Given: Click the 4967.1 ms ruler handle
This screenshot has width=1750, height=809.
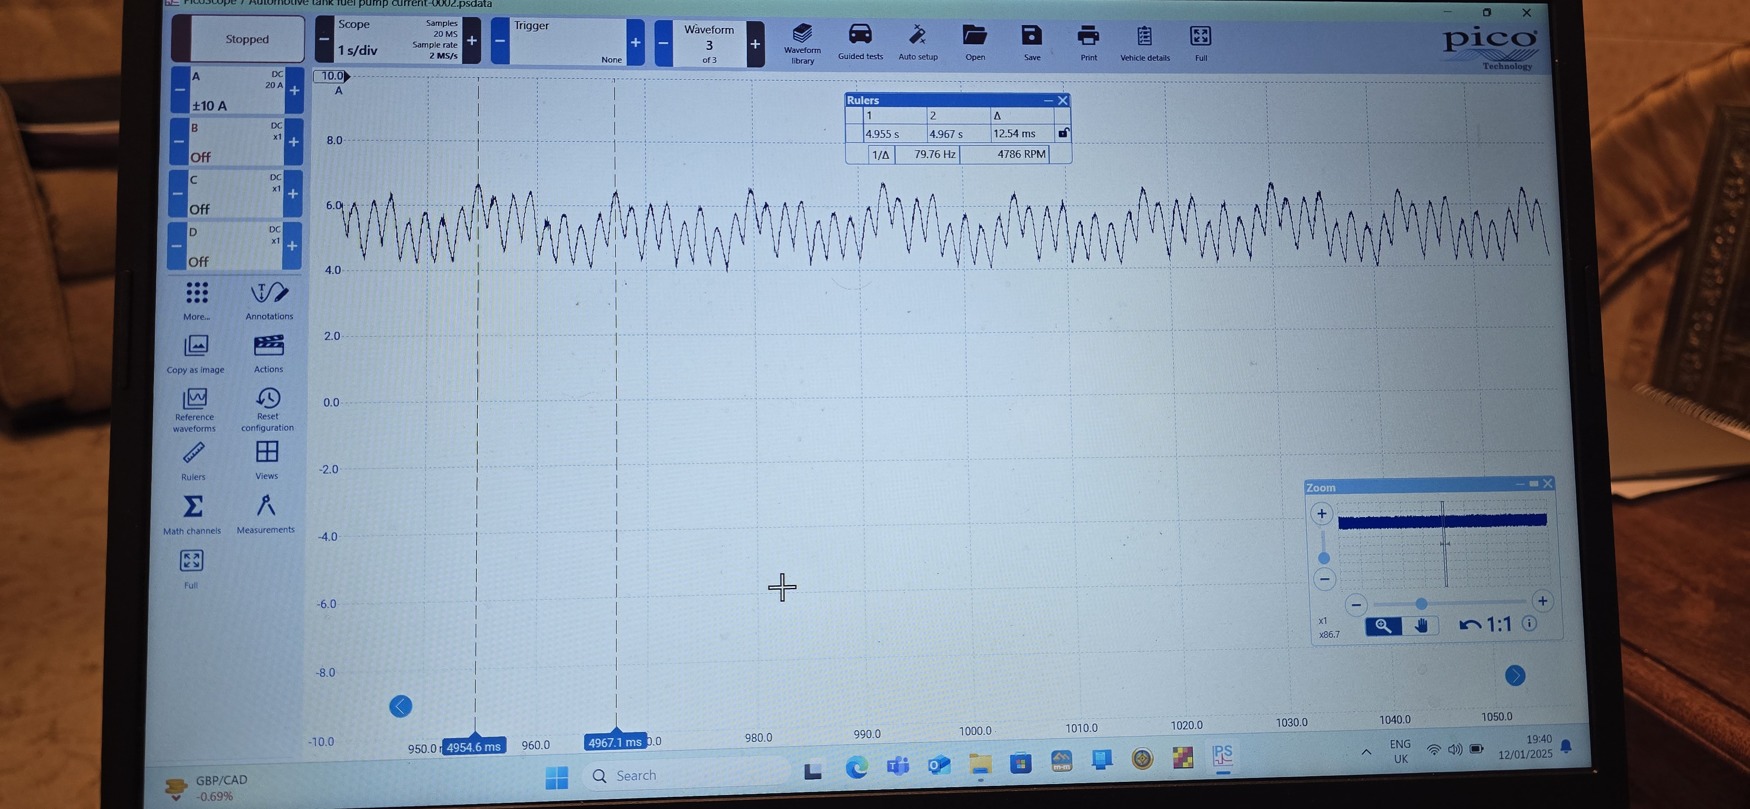Looking at the screenshot, I should (615, 742).
